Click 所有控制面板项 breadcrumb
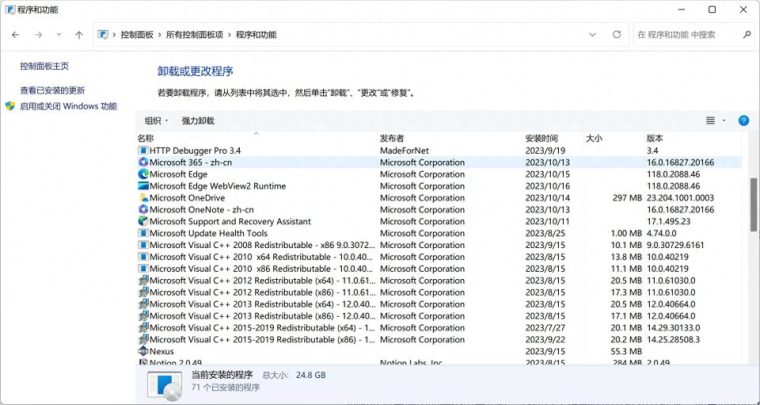 [x=194, y=35]
